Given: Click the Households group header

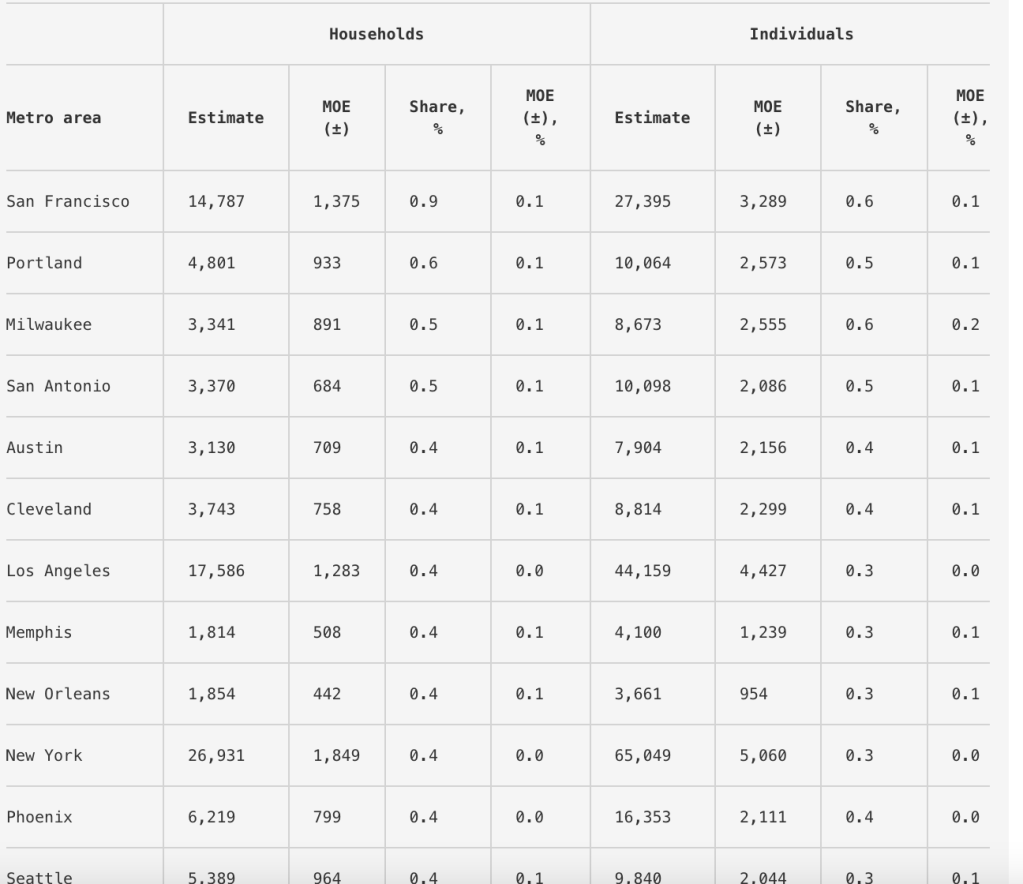Looking at the screenshot, I should (376, 34).
